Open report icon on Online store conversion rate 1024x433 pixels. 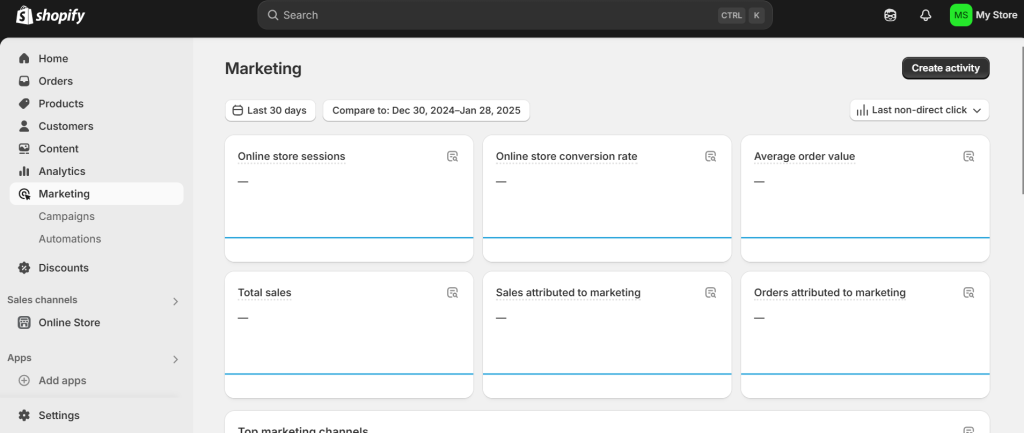(x=711, y=156)
